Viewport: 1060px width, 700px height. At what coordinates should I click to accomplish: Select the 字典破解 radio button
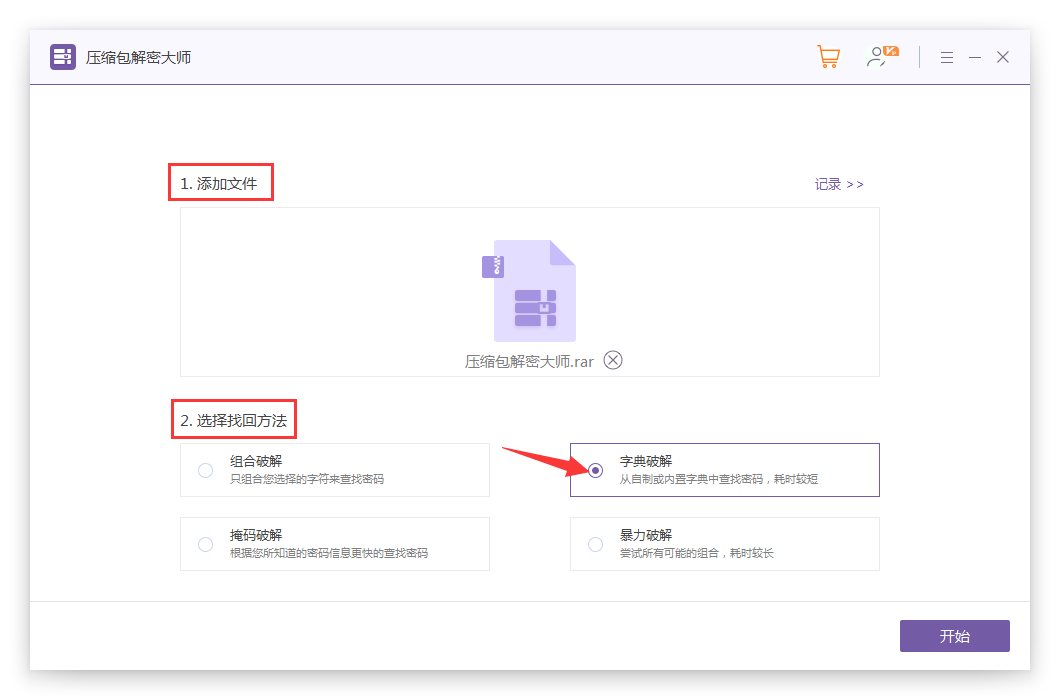point(595,470)
